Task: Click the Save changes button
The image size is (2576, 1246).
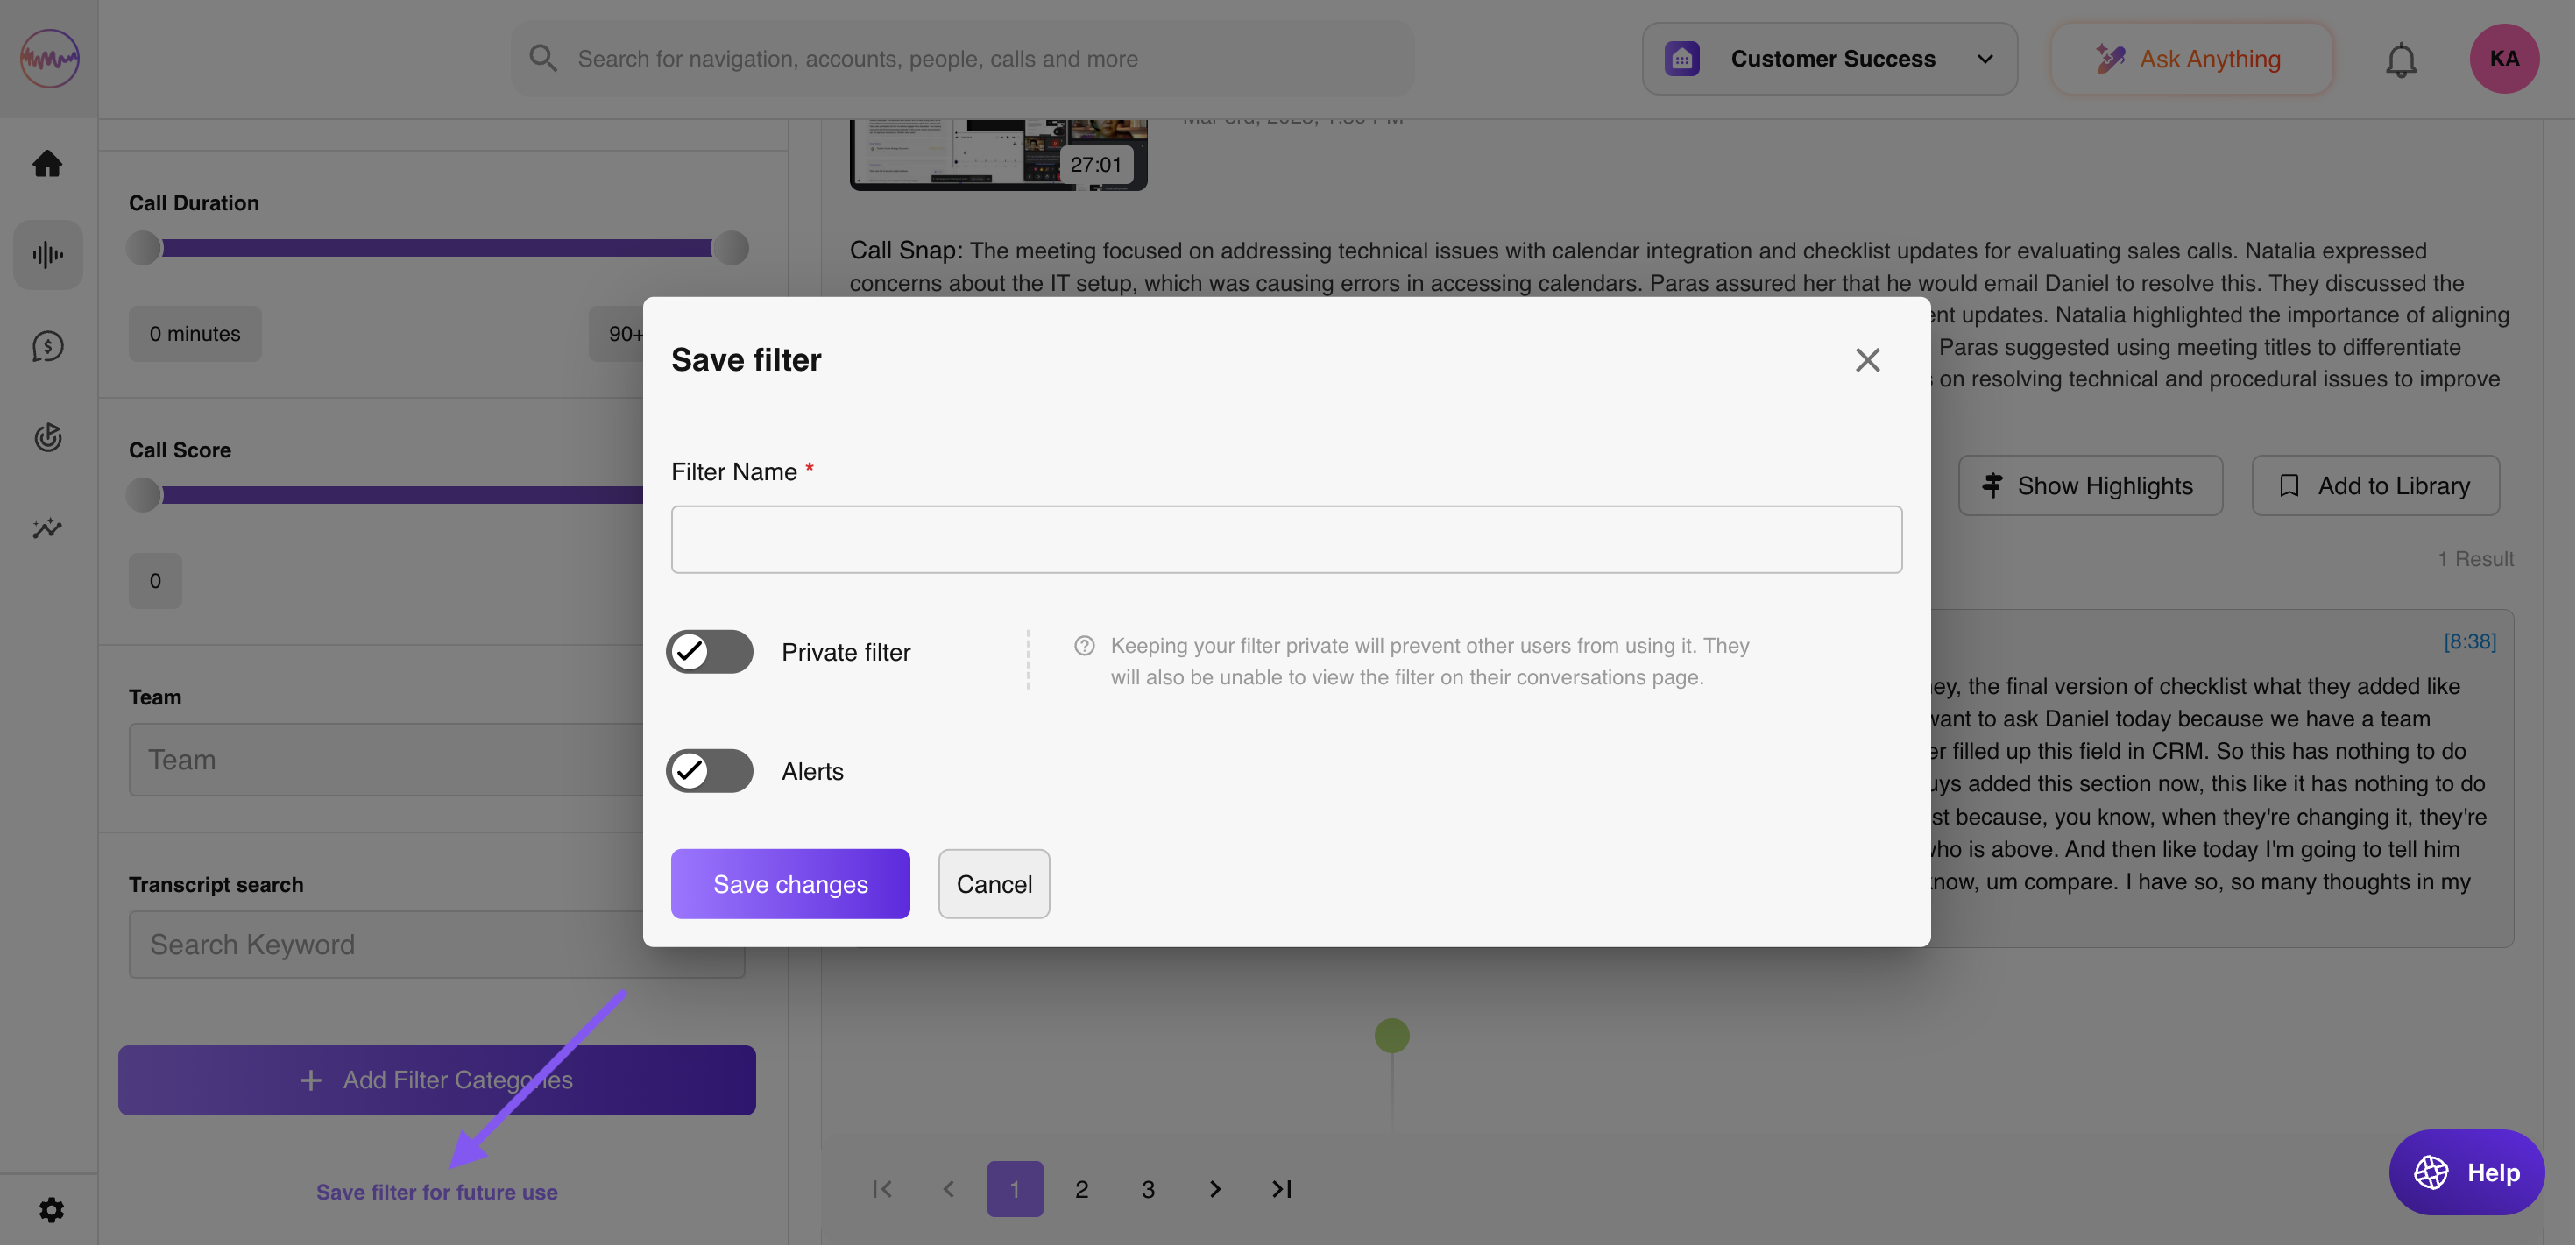Action: pos(790,884)
